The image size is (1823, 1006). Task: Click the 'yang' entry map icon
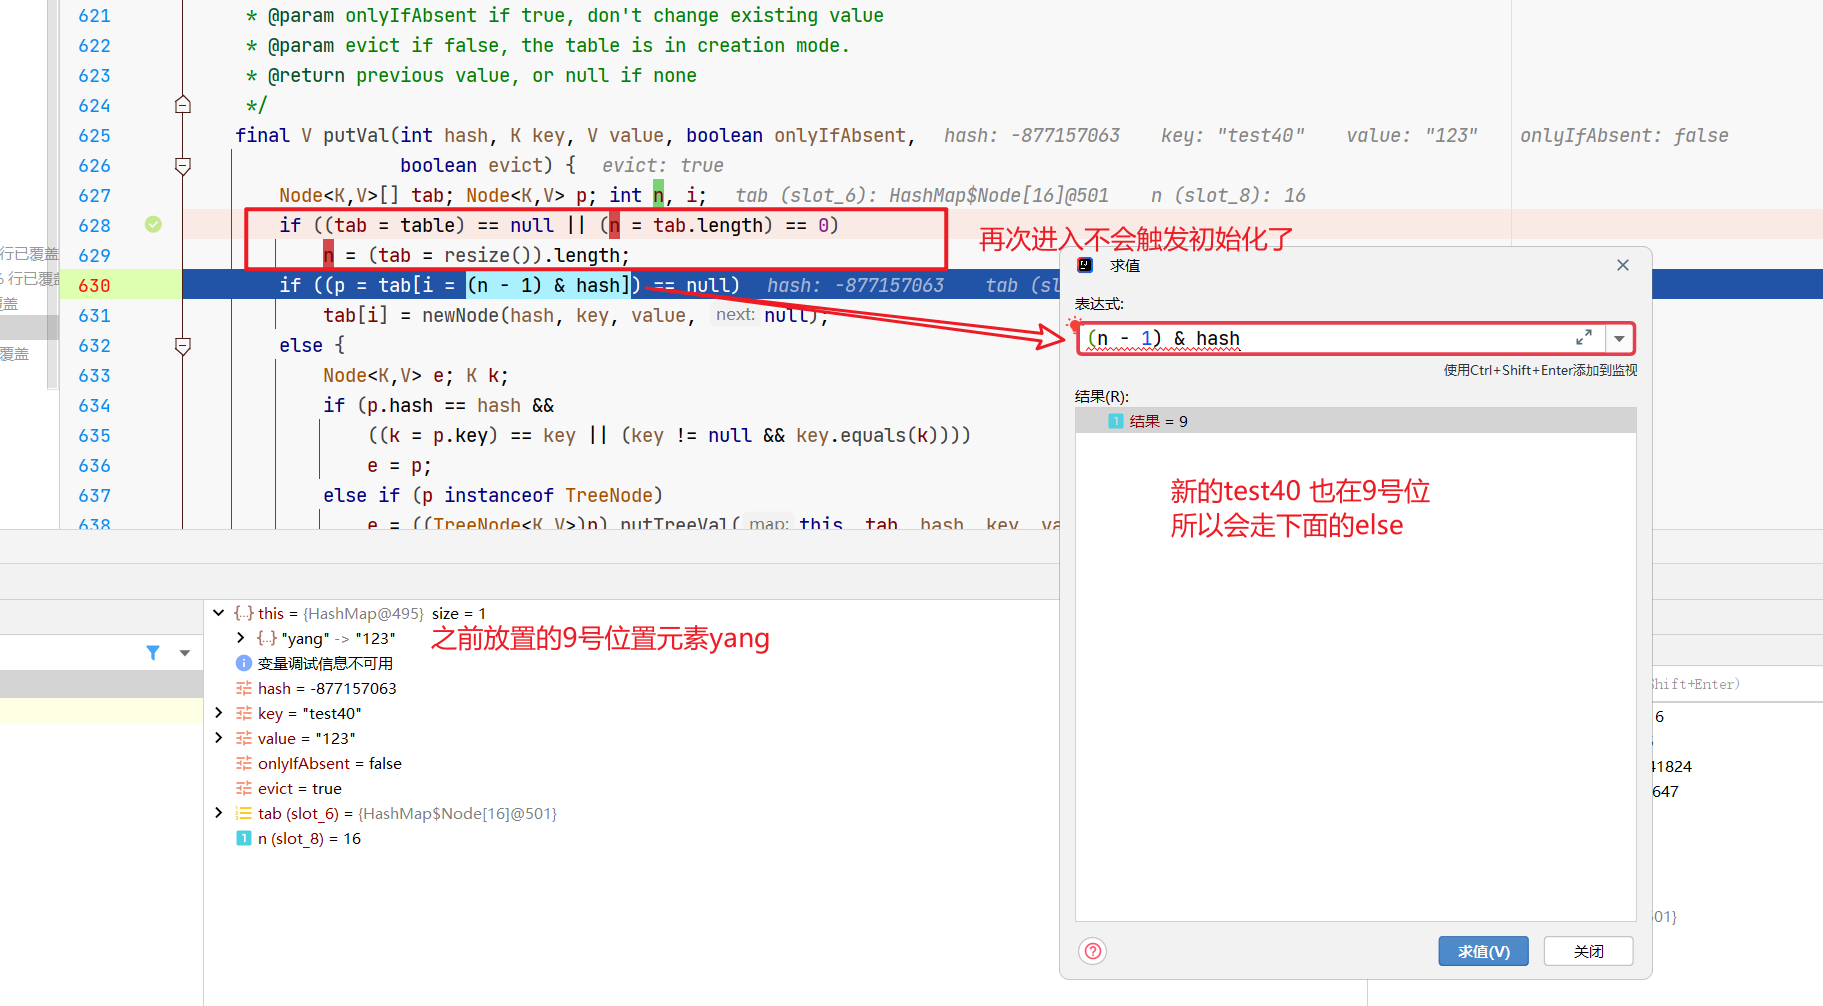[x=266, y=638]
